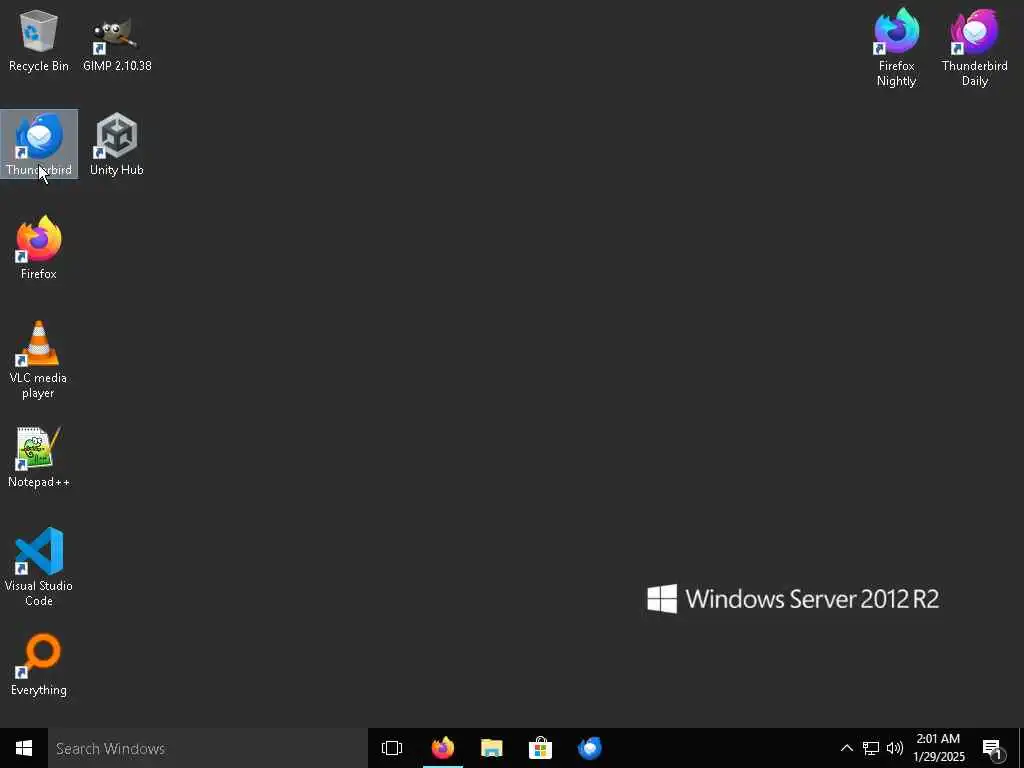Open the clock showing 2:01 AM
Screen dimensions: 1024x768
(x=939, y=748)
